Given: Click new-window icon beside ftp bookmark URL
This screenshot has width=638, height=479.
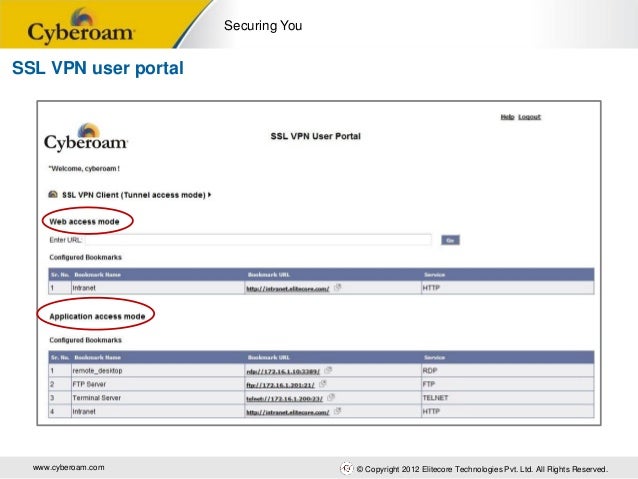Looking at the screenshot, I should click(x=323, y=383).
